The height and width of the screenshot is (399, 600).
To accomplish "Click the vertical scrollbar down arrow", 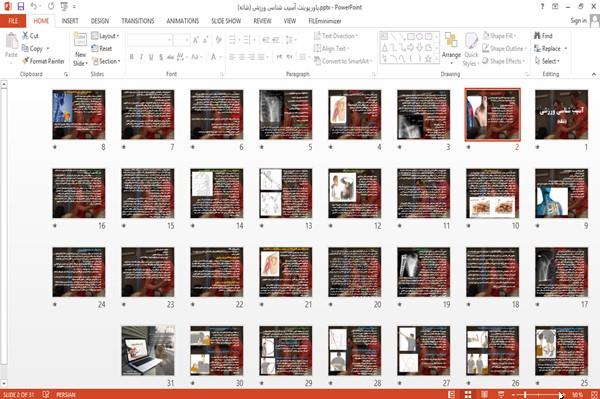I will point(4,383).
